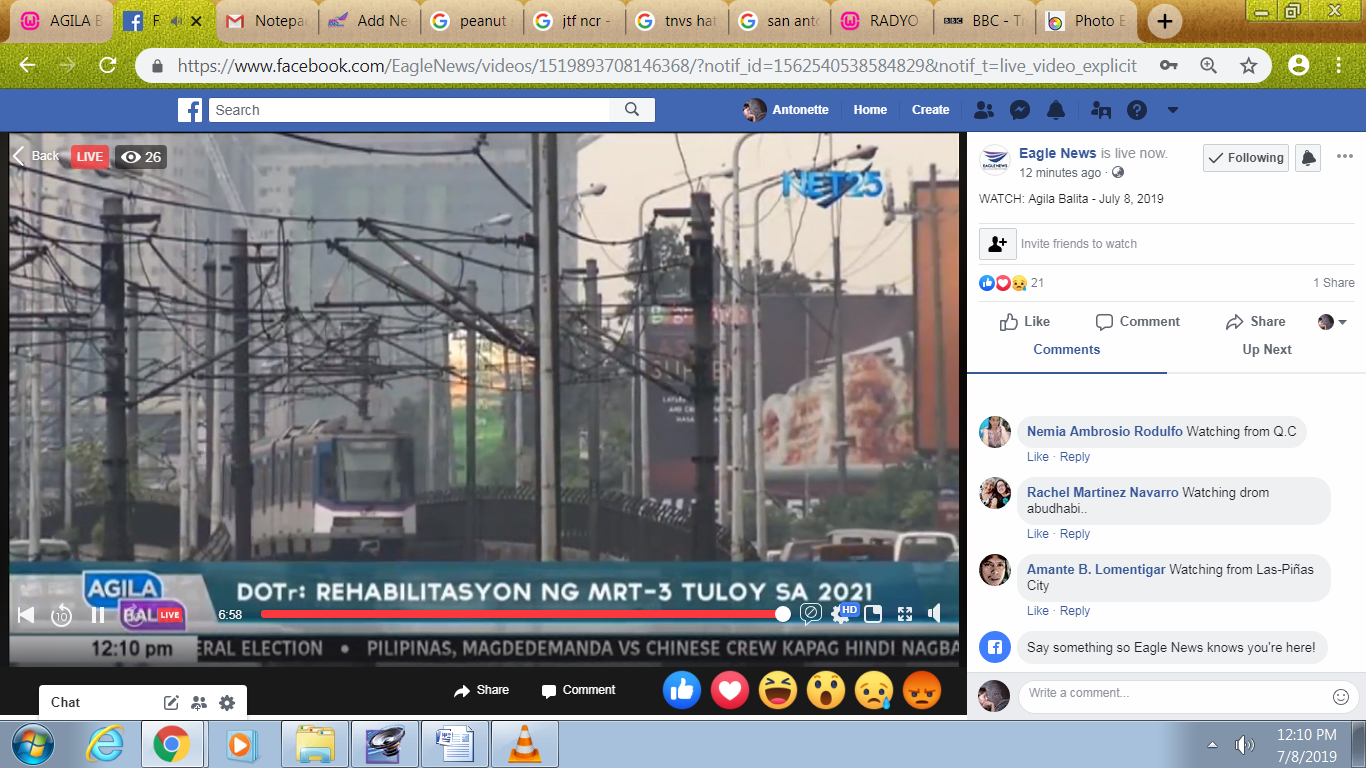This screenshot has height=768, width=1366.
Task: Open the Friend Requests icon in header
Action: (x=984, y=110)
